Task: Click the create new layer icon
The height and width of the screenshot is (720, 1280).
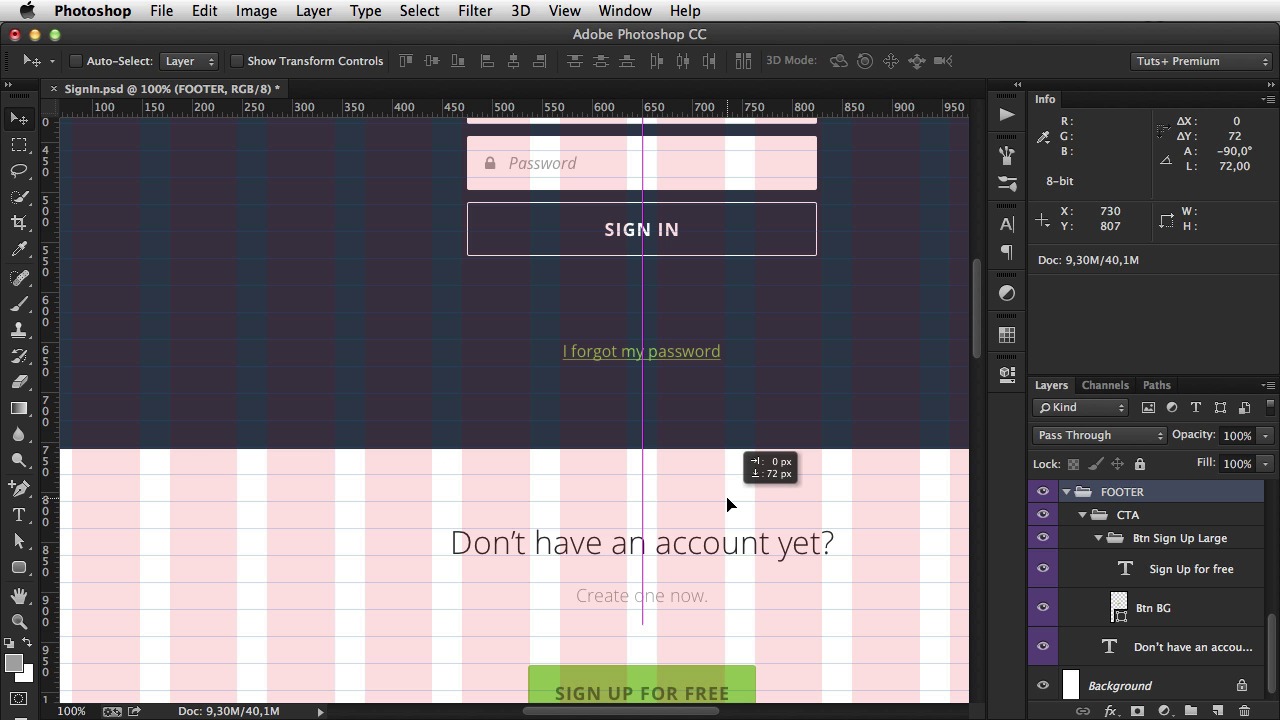Action: tap(1218, 711)
